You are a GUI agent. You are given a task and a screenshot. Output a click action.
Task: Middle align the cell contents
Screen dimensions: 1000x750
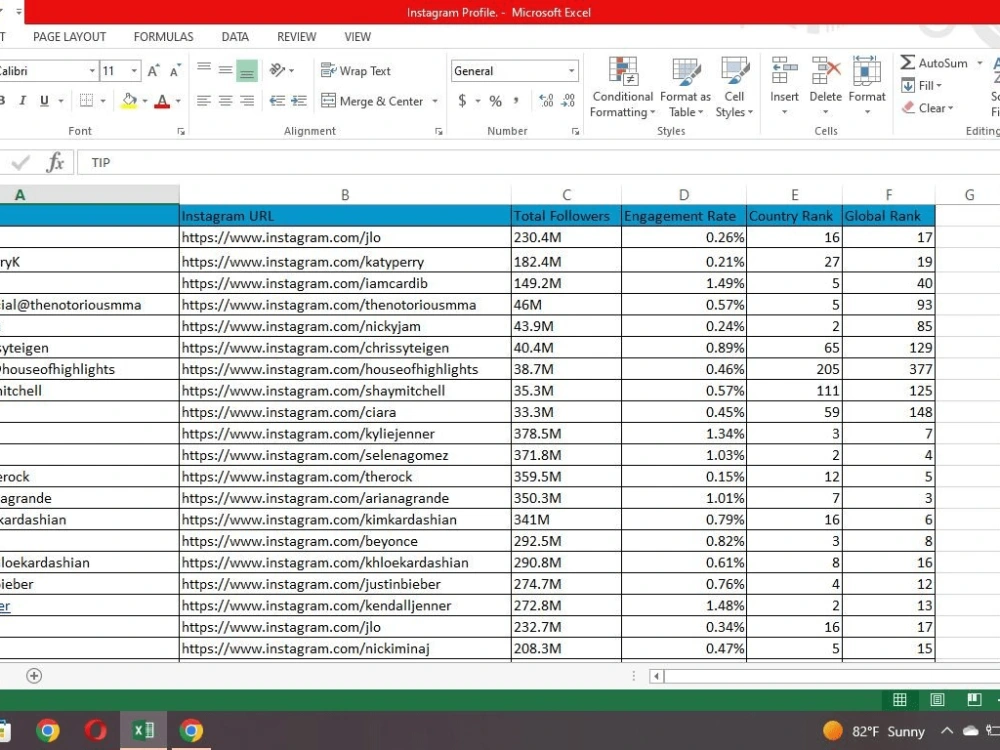click(x=226, y=70)
